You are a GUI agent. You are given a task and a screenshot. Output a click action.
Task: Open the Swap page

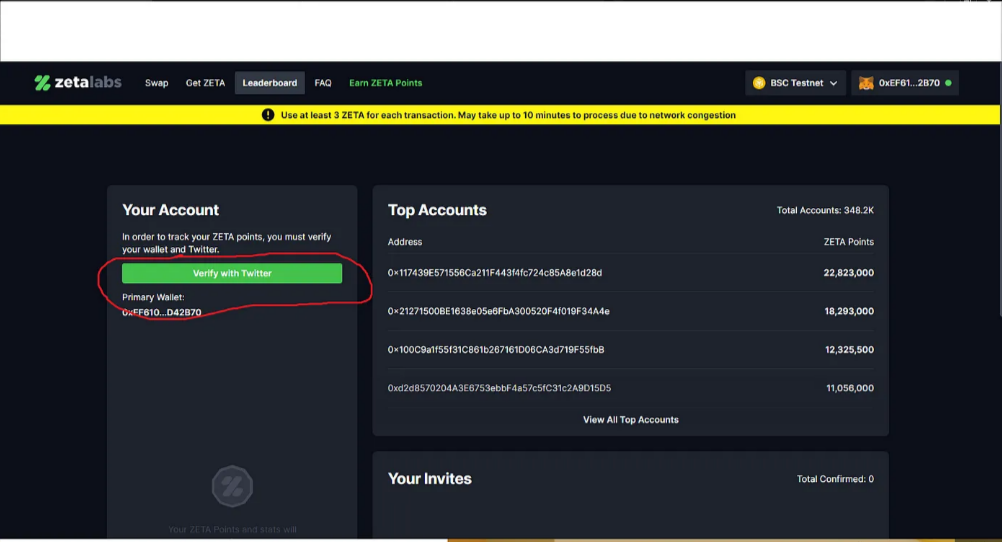(x=157, y=83)
